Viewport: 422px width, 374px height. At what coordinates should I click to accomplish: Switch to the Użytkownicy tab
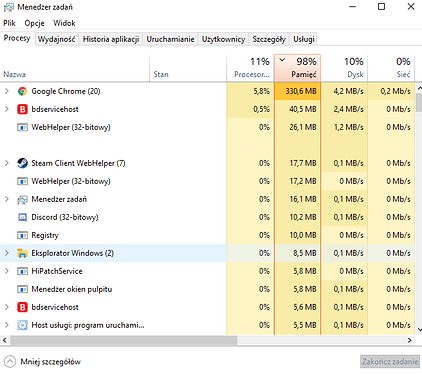223,39
